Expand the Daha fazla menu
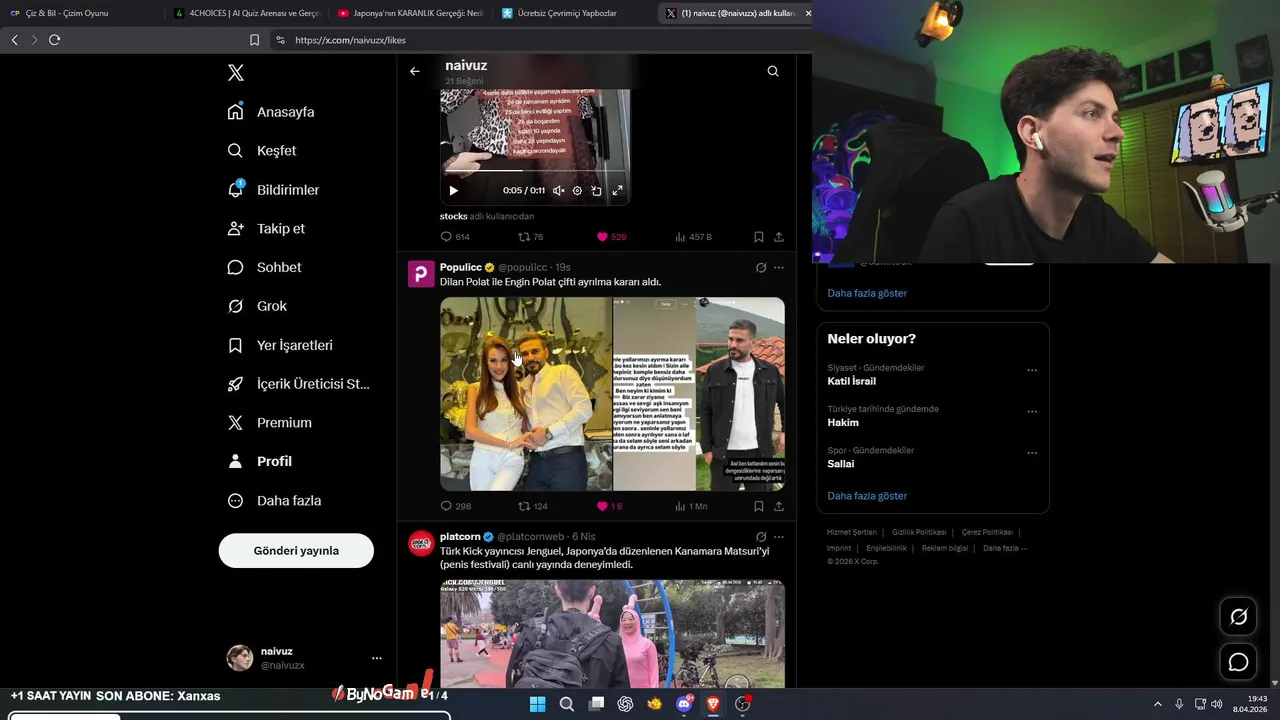1280x720 pixels. (274, 501)
